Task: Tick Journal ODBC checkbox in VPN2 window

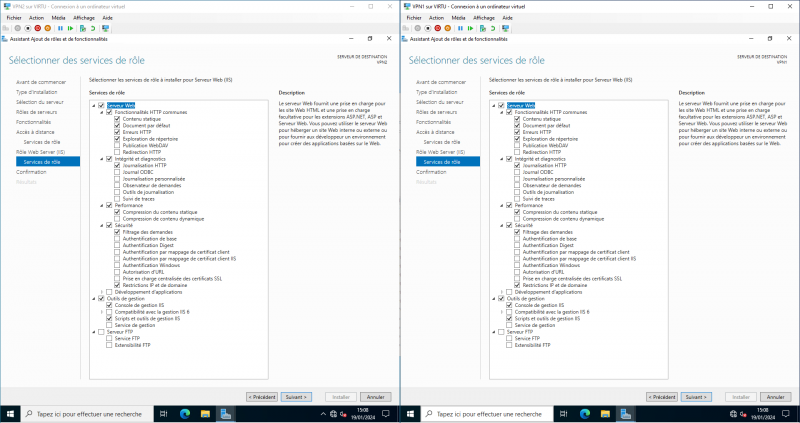Action: tap(117, 172)
